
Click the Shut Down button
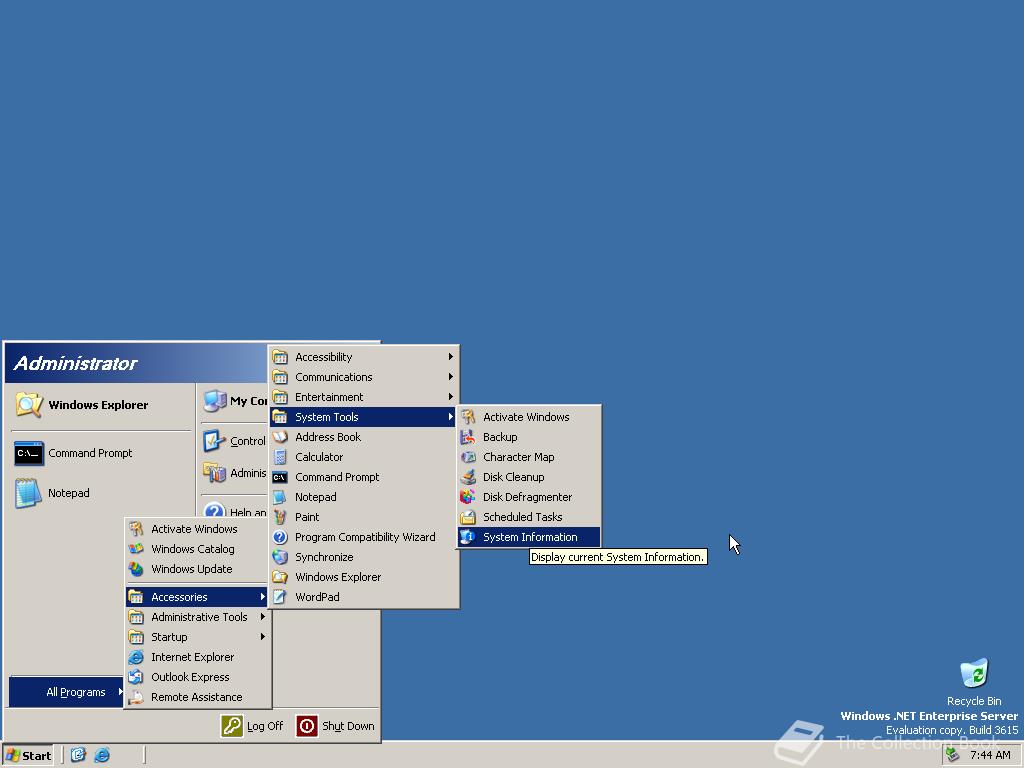(x=336, y=726)
